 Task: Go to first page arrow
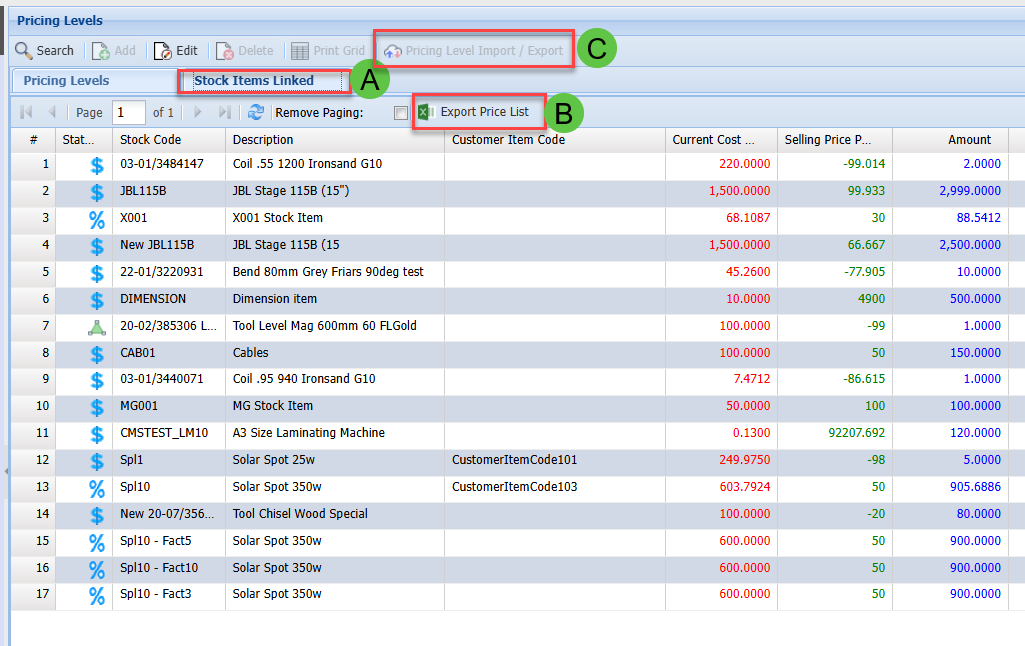(x=26, y=113)
